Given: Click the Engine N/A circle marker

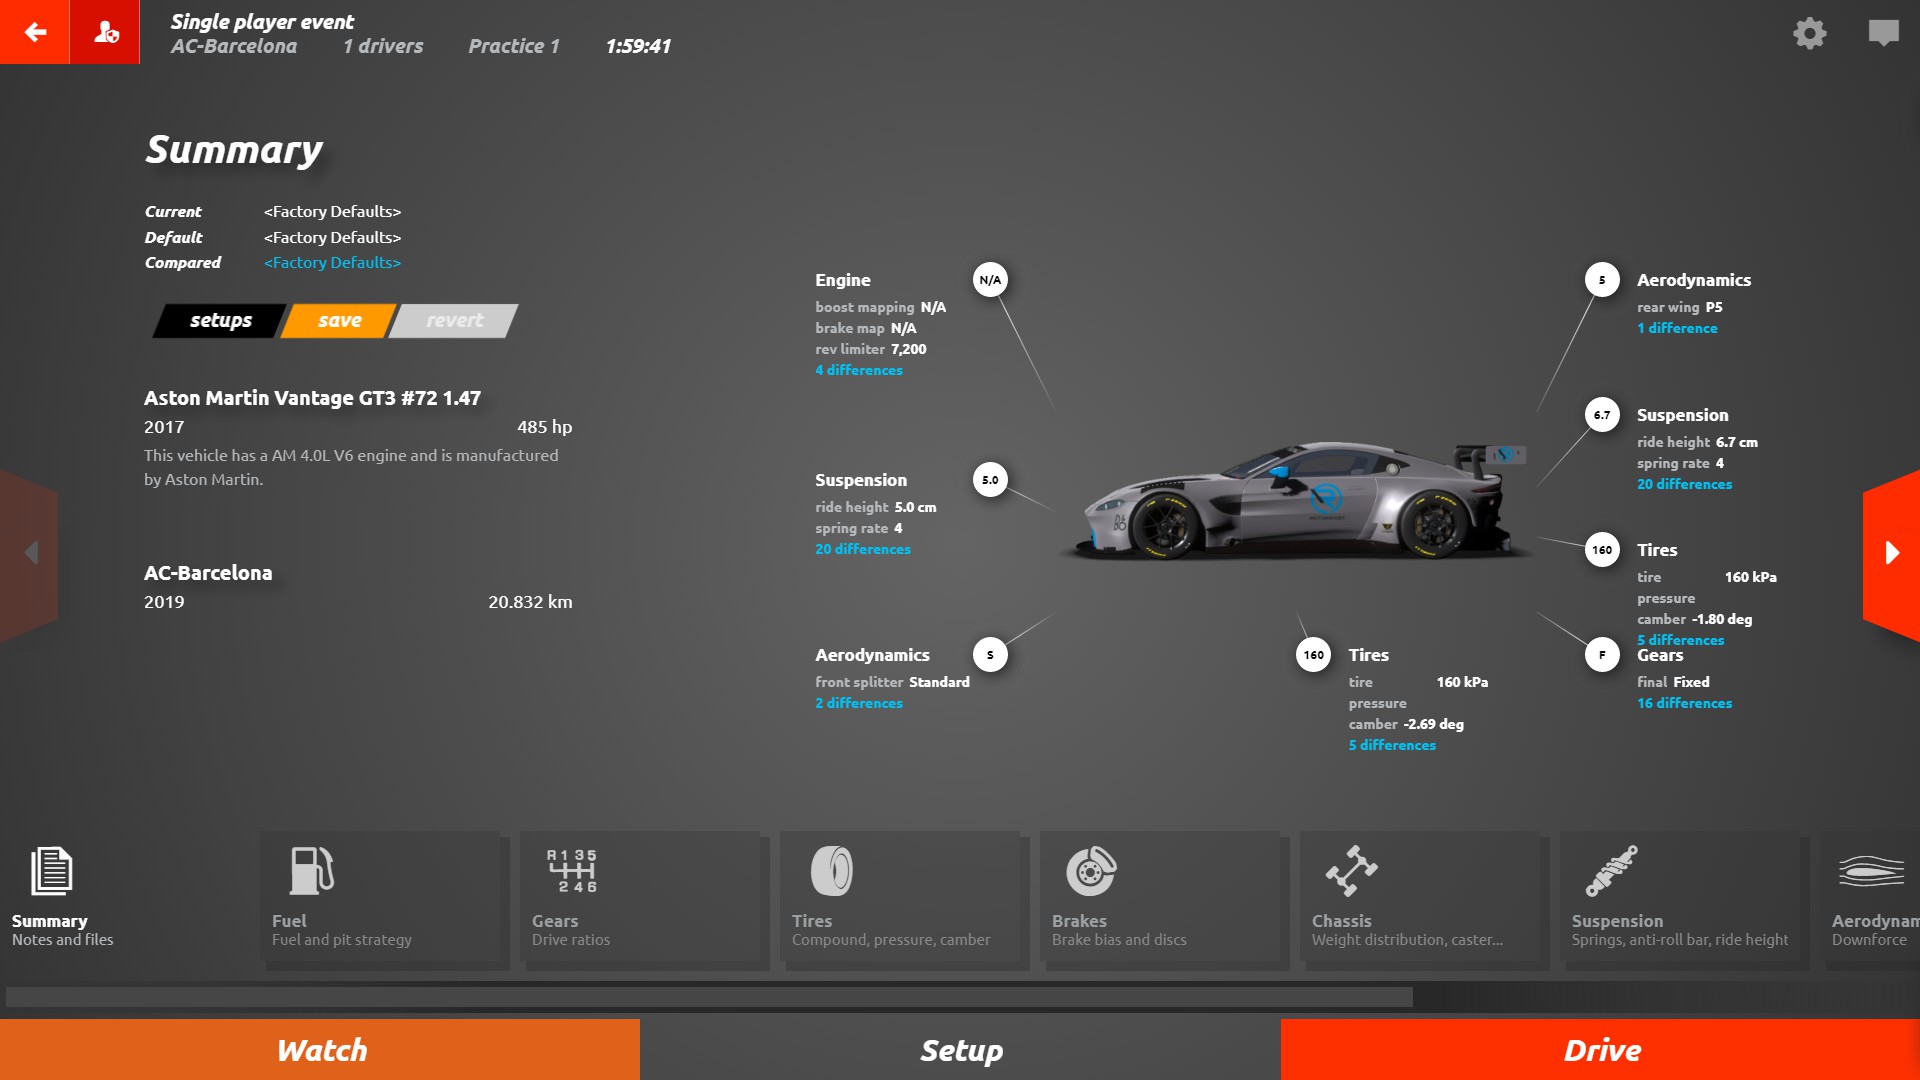Looking at the screenshot, I should coord(990,280).
